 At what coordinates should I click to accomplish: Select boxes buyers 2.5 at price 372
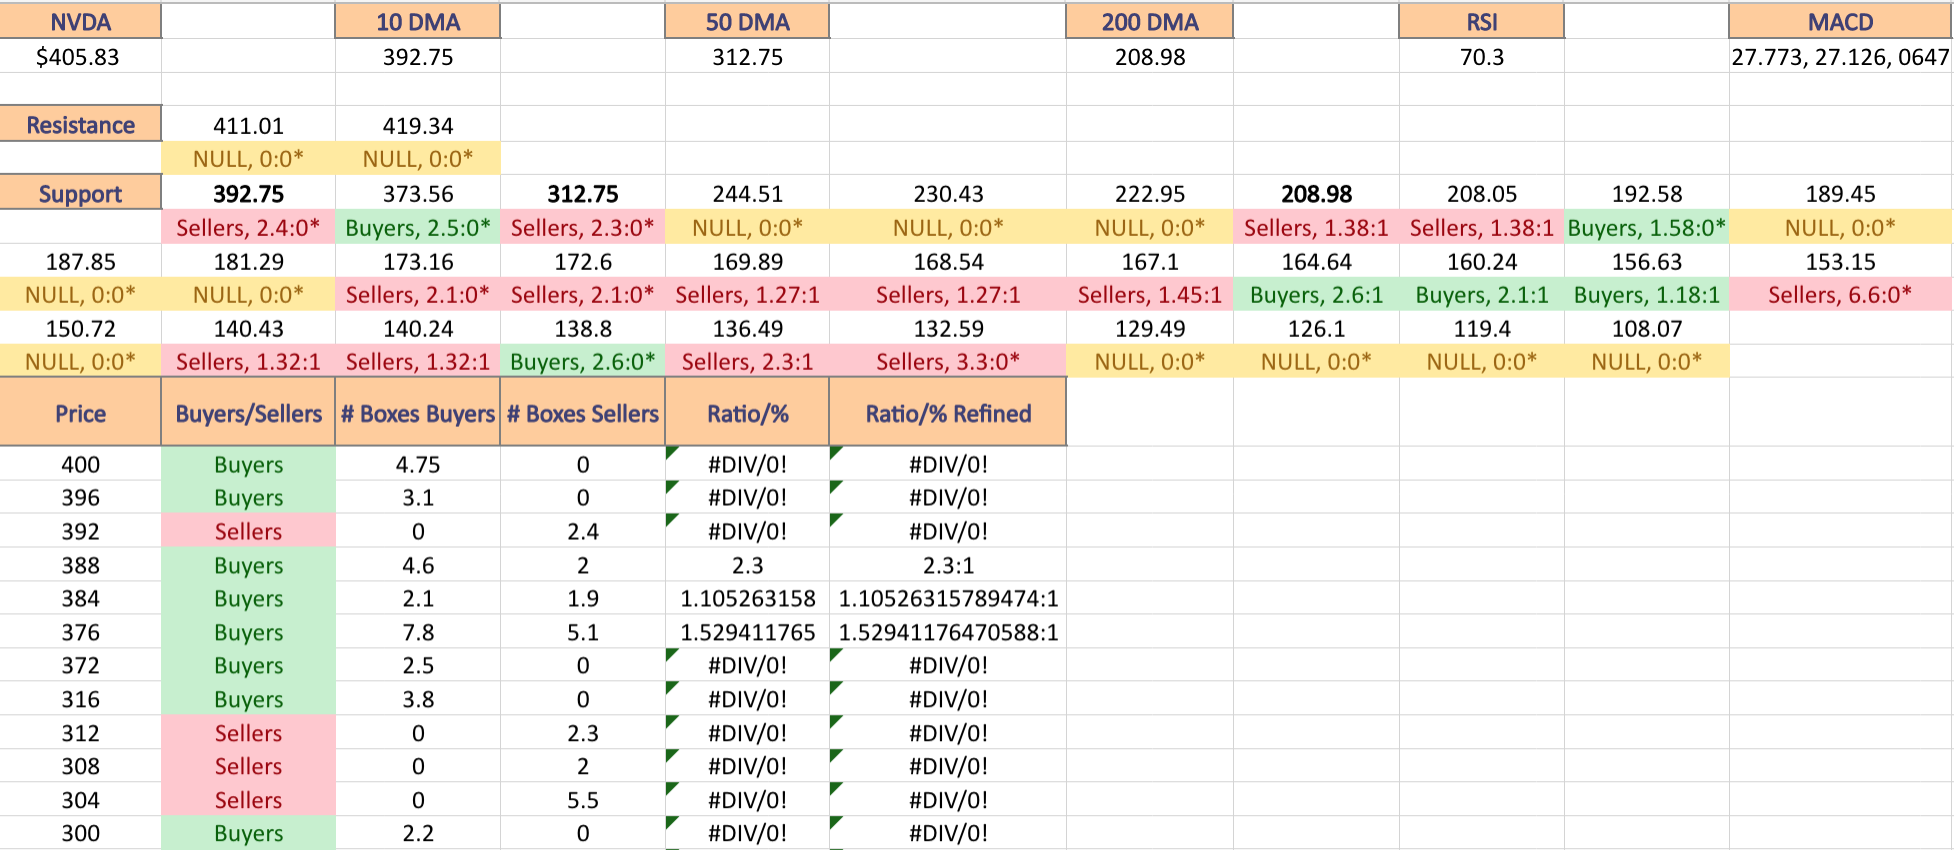pyautogui.click(x=418, y=665)
